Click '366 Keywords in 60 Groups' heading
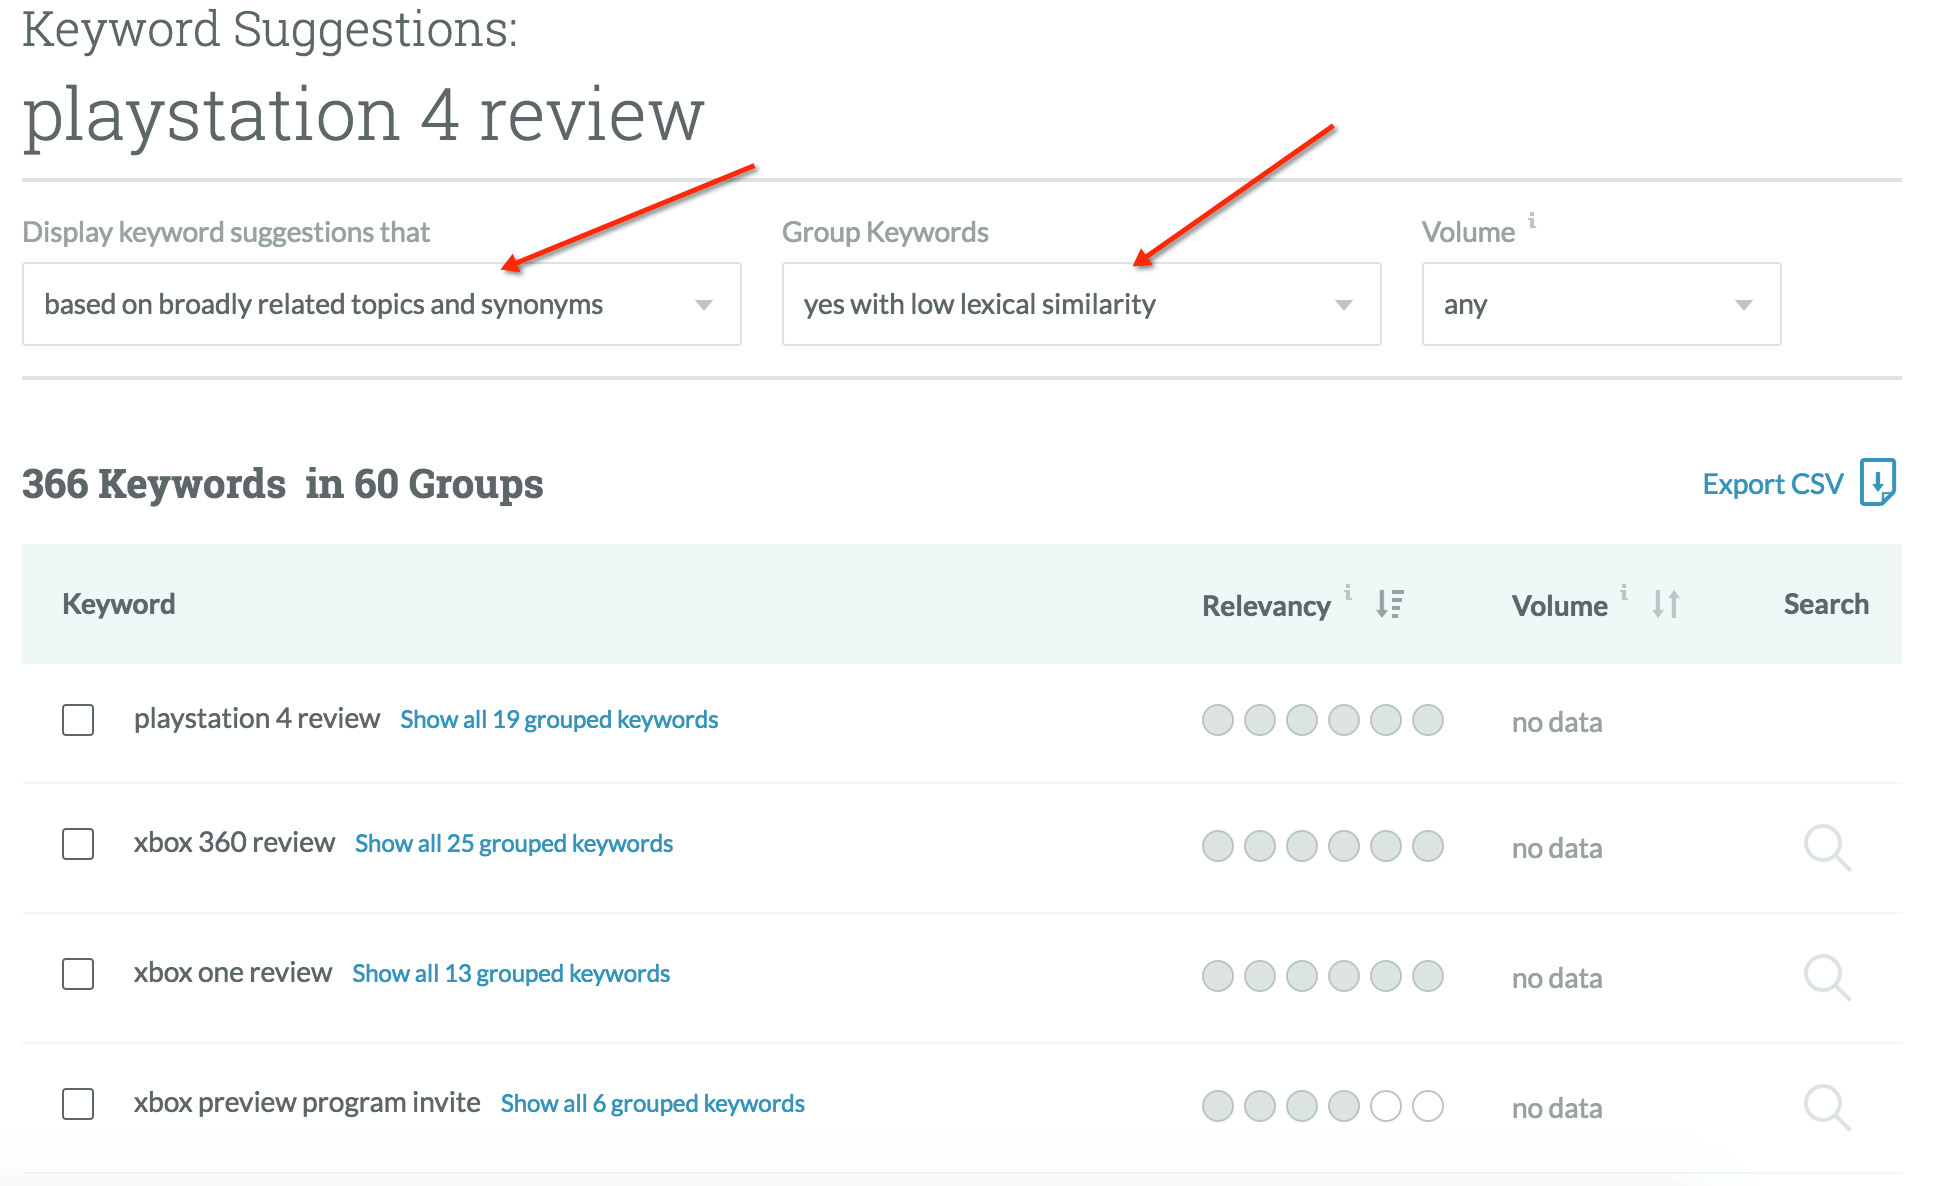Screen dimensions: 1952x1186 pos(283,484)
